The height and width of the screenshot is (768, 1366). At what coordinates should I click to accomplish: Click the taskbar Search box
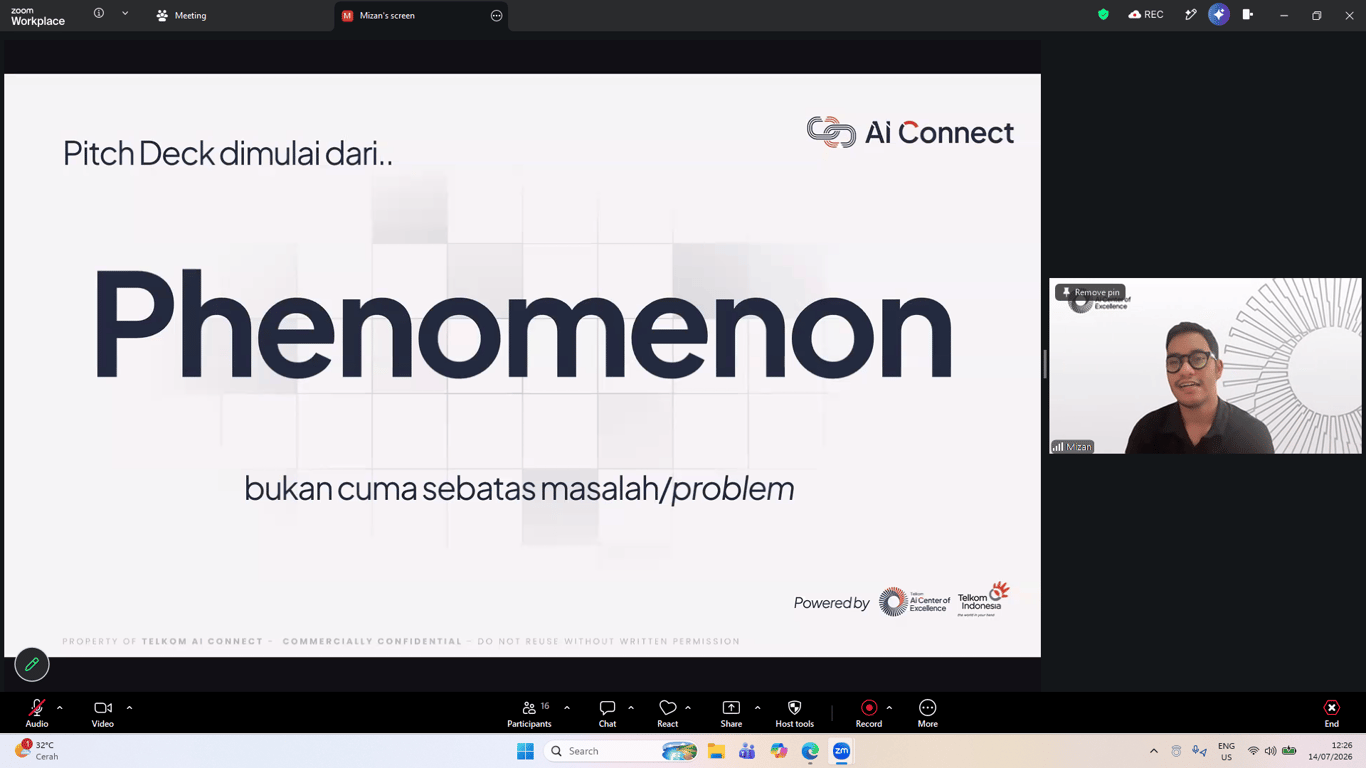click(623, 751)
